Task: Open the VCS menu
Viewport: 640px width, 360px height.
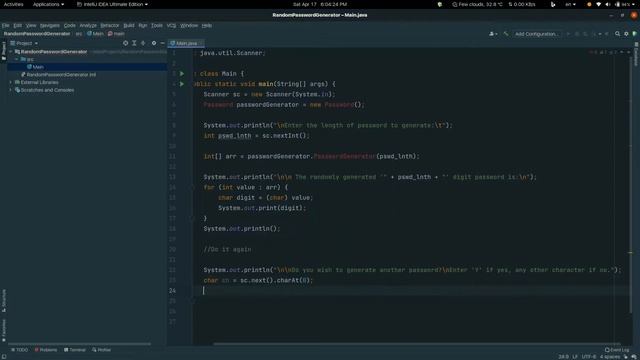Action: point(171,25)
